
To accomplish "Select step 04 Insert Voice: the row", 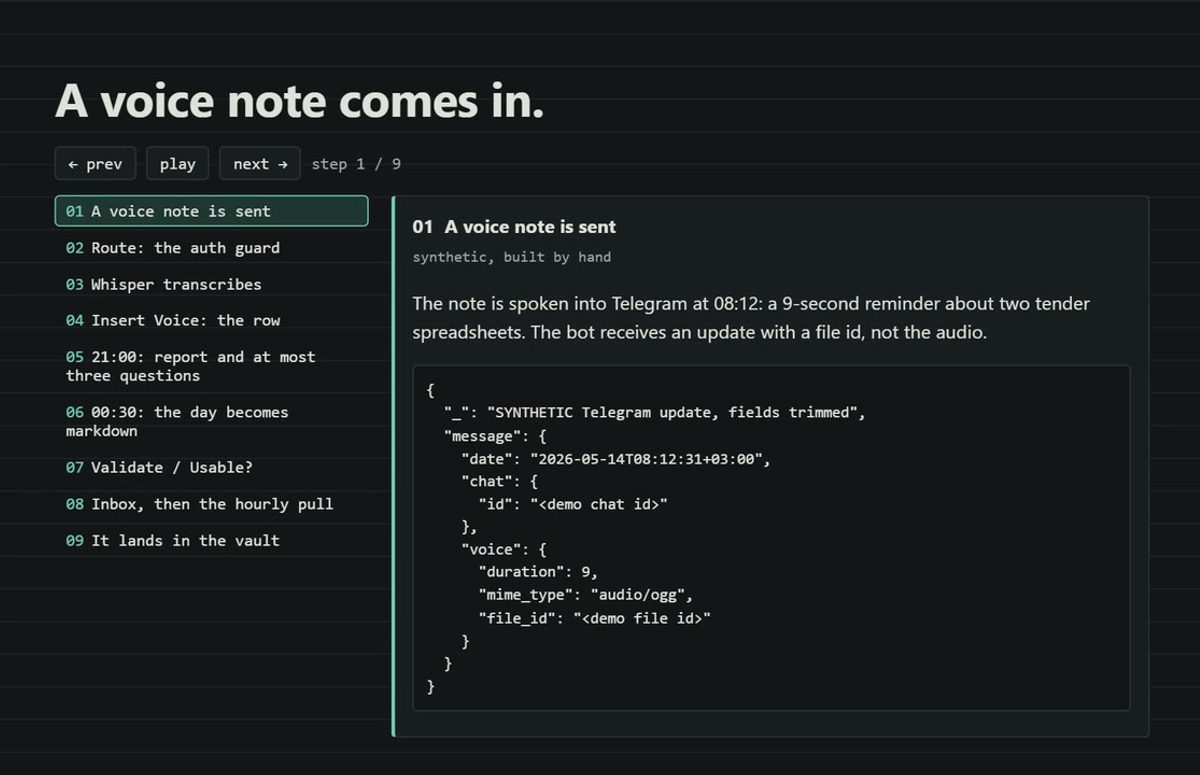I will coord(211,320).
